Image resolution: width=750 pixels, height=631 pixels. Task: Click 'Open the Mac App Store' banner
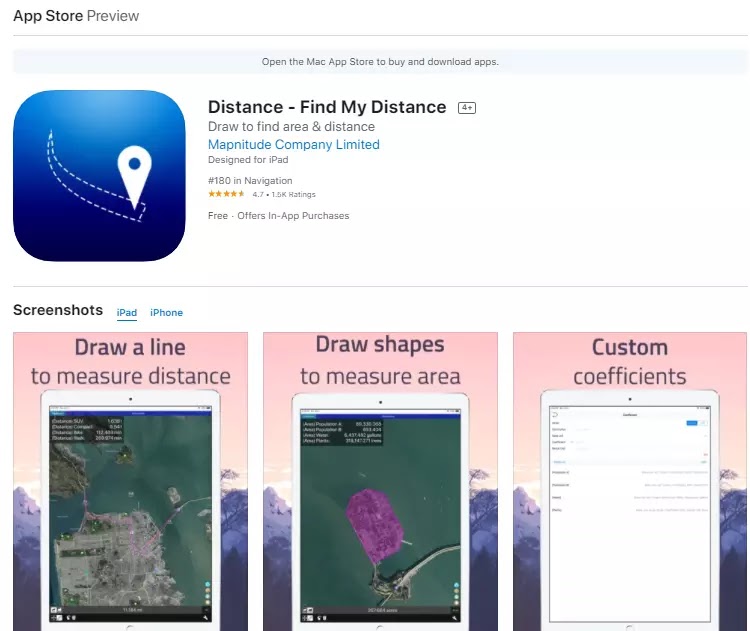tap(380, 62)
